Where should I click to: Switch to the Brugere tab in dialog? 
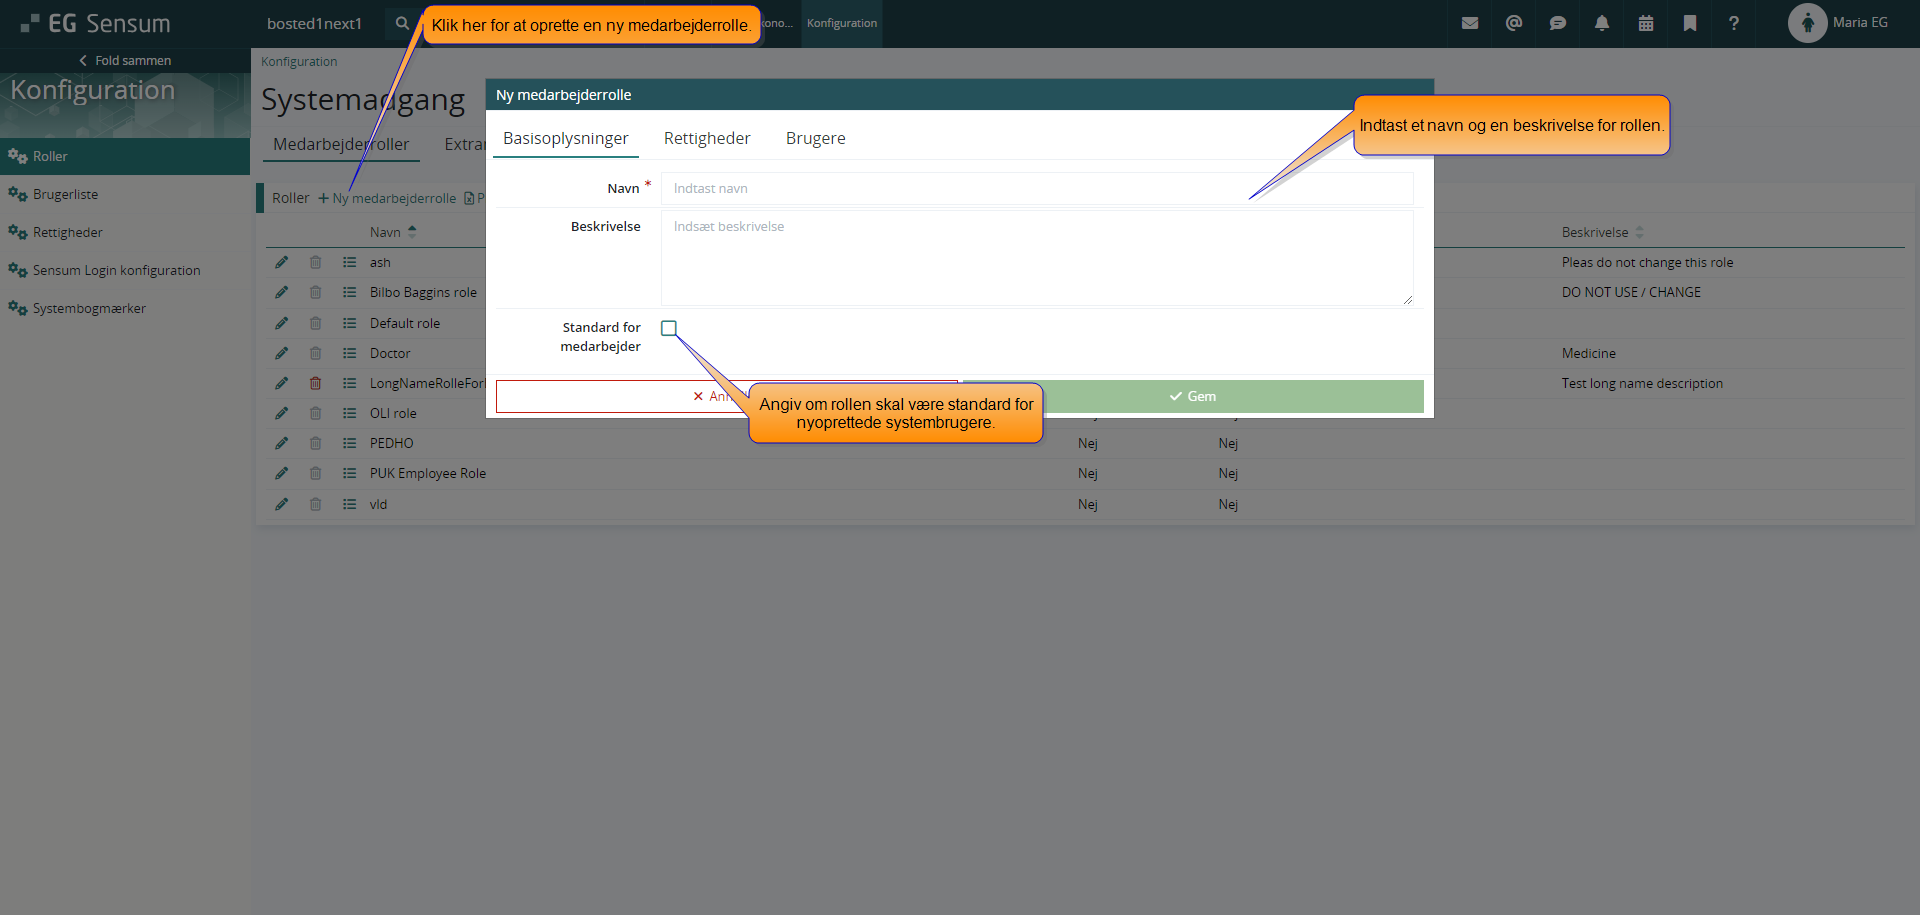815,138
